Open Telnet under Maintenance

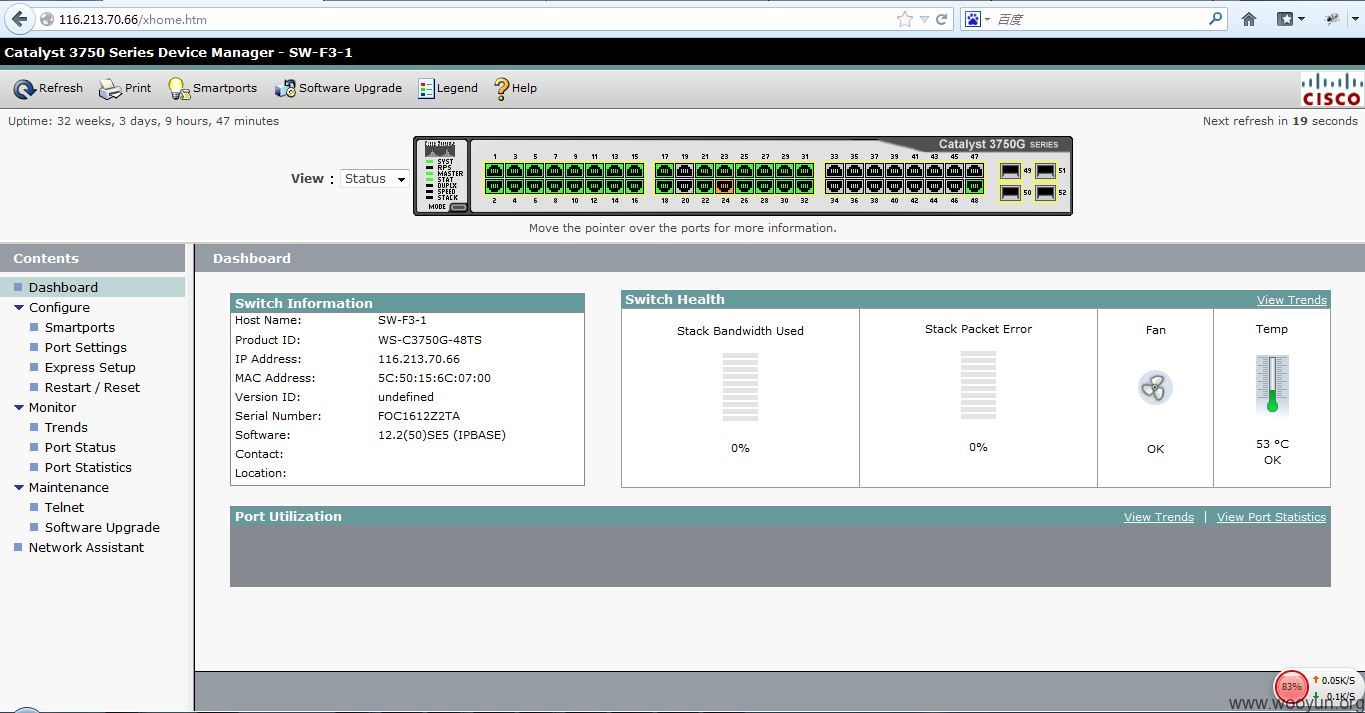coord(64,507)
